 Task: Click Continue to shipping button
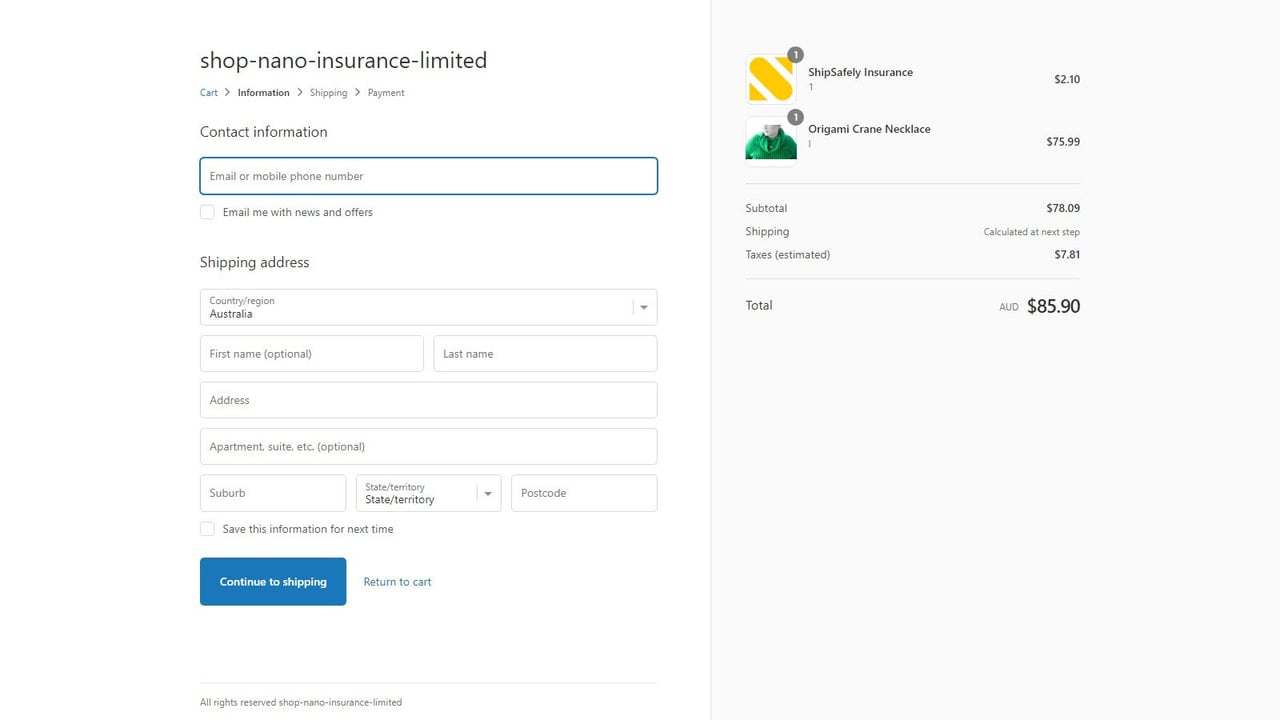[273, 581]
